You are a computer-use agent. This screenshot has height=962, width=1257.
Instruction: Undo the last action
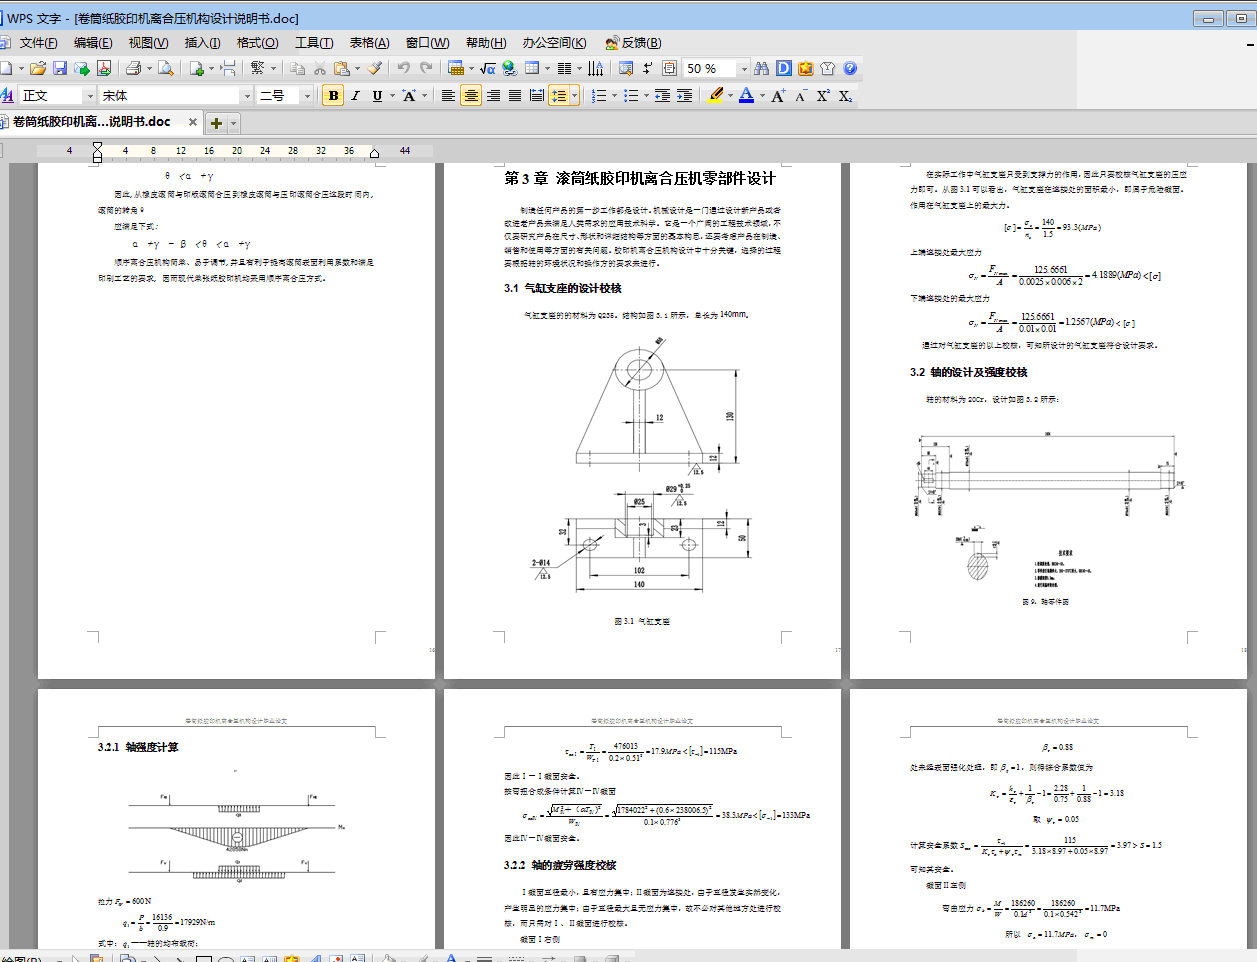click(x=404, y=68)
